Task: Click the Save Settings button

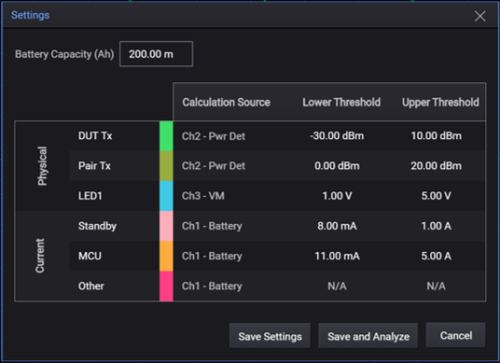Action: pyautogui.click(x=270, y=336)
